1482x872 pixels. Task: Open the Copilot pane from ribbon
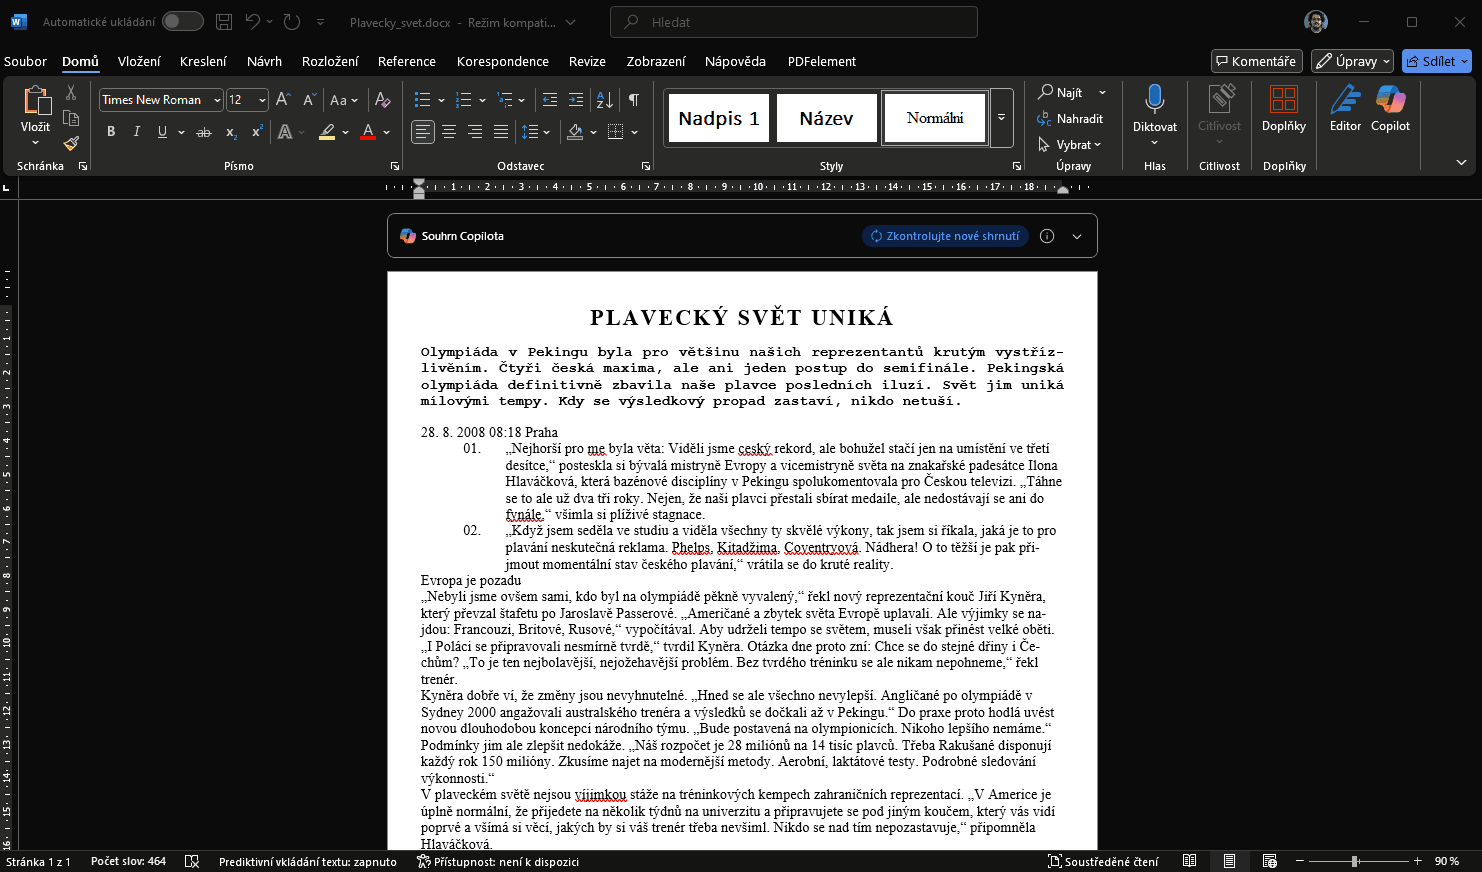pos(1390,108)
